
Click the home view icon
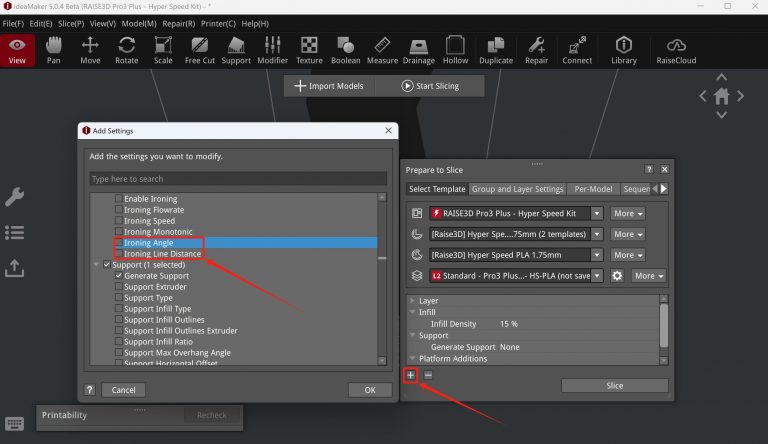click(721, 96)
